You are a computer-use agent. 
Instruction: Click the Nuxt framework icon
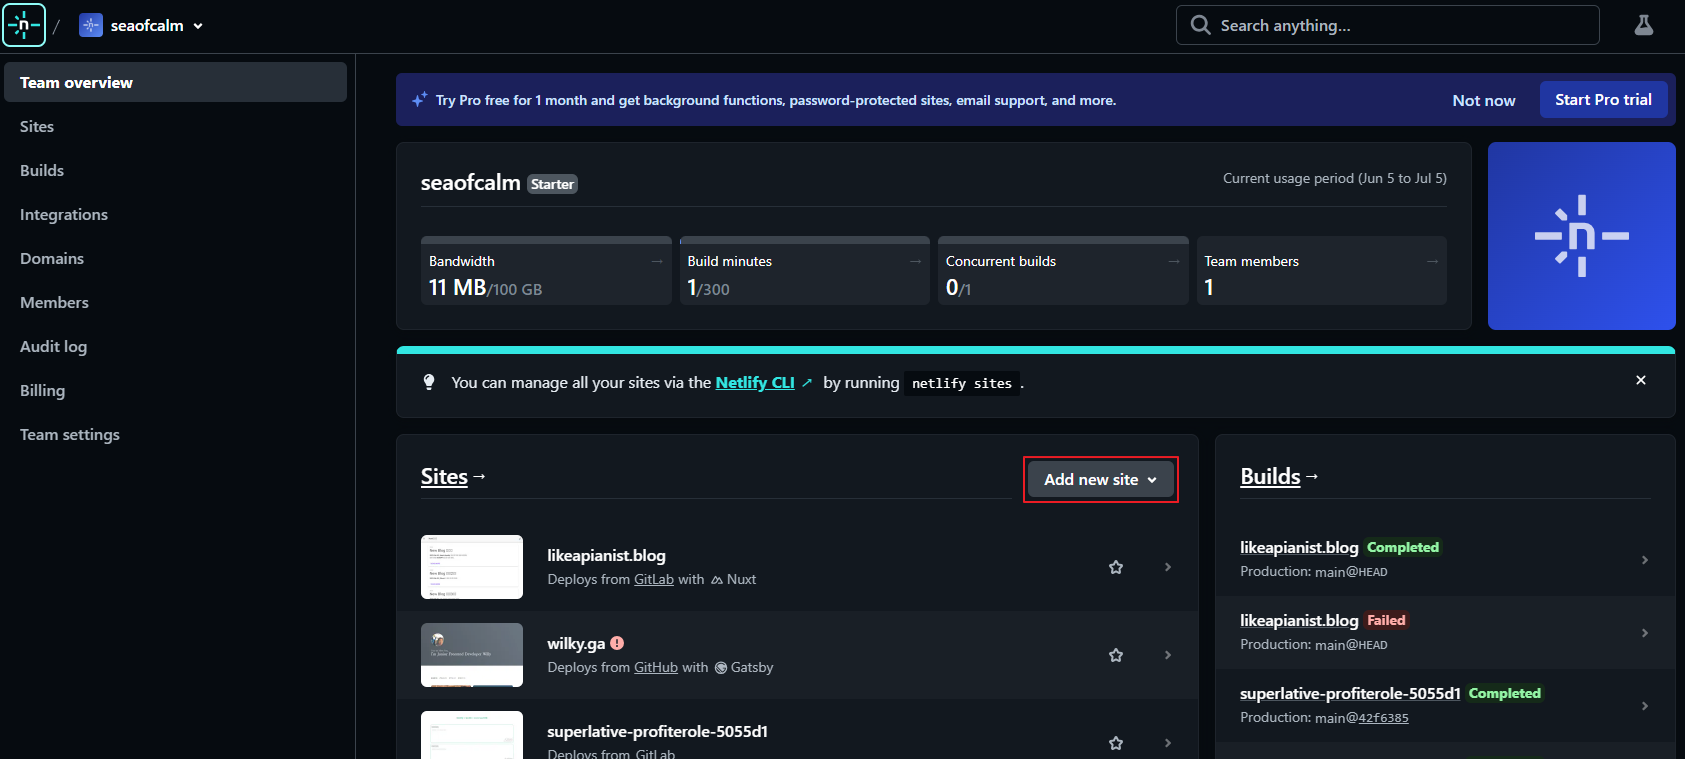tap(717, 580)
